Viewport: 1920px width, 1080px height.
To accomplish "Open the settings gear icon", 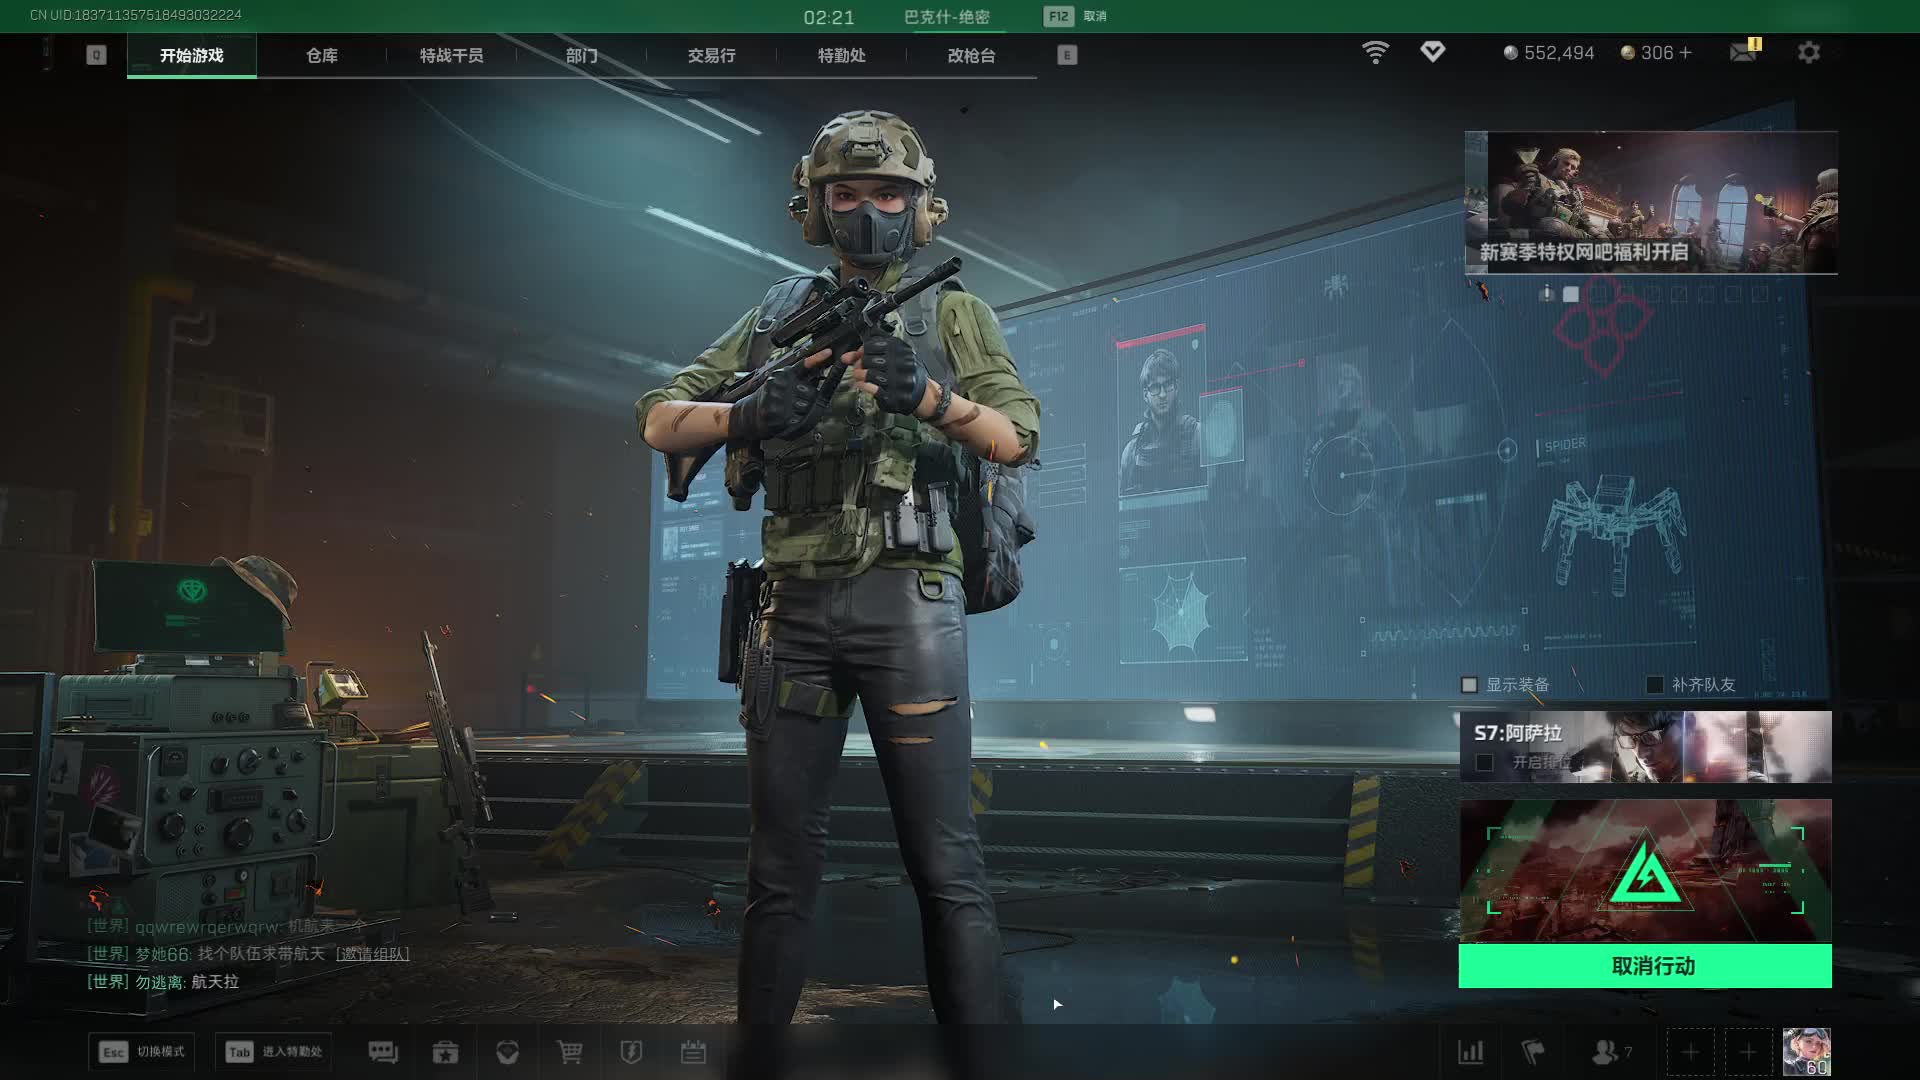I will [1808, 52].
